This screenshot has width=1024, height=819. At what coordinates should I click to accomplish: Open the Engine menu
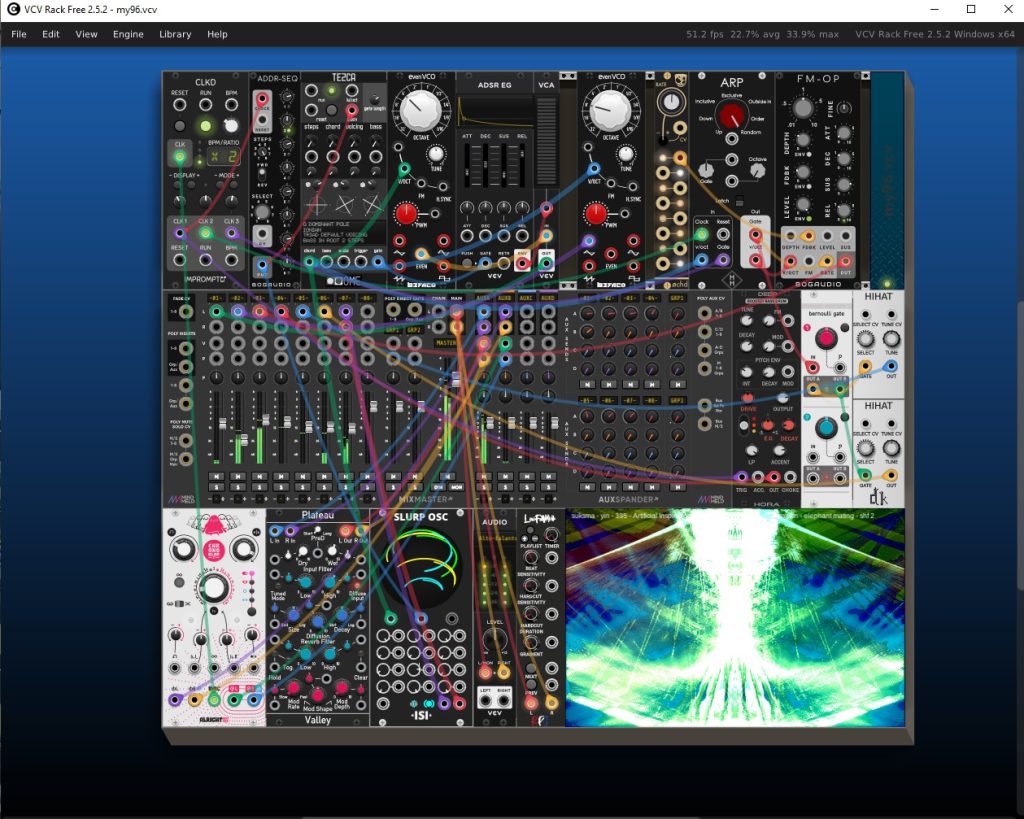point(128,34)
